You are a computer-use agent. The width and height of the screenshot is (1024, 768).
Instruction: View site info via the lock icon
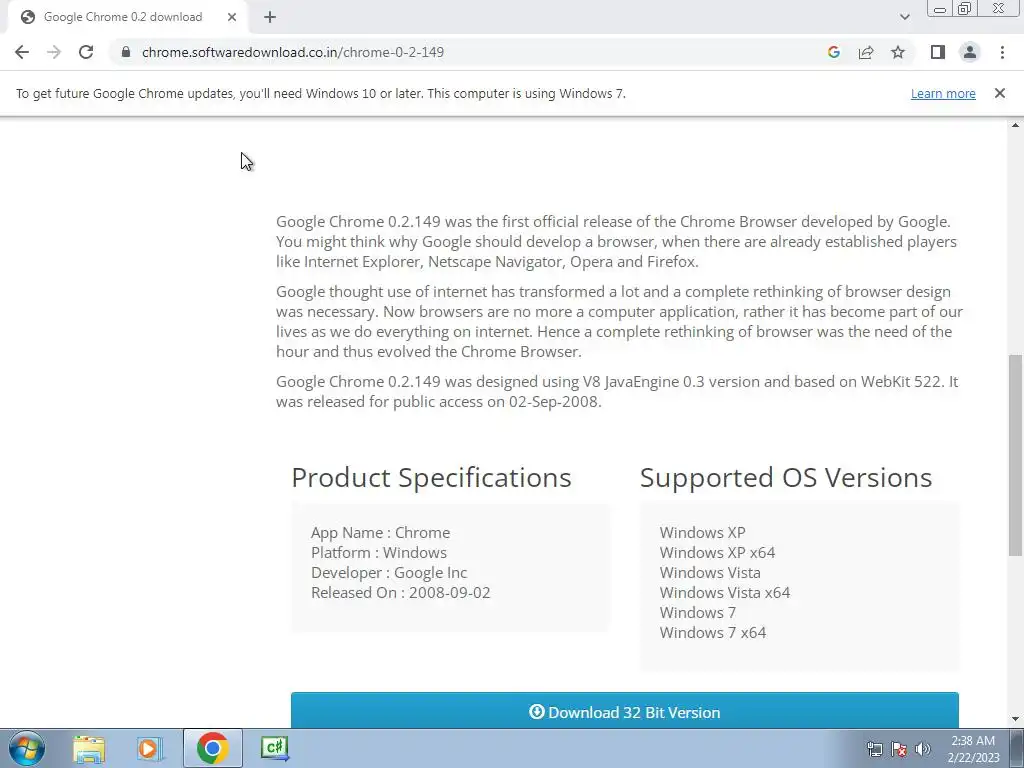[126, 52]
